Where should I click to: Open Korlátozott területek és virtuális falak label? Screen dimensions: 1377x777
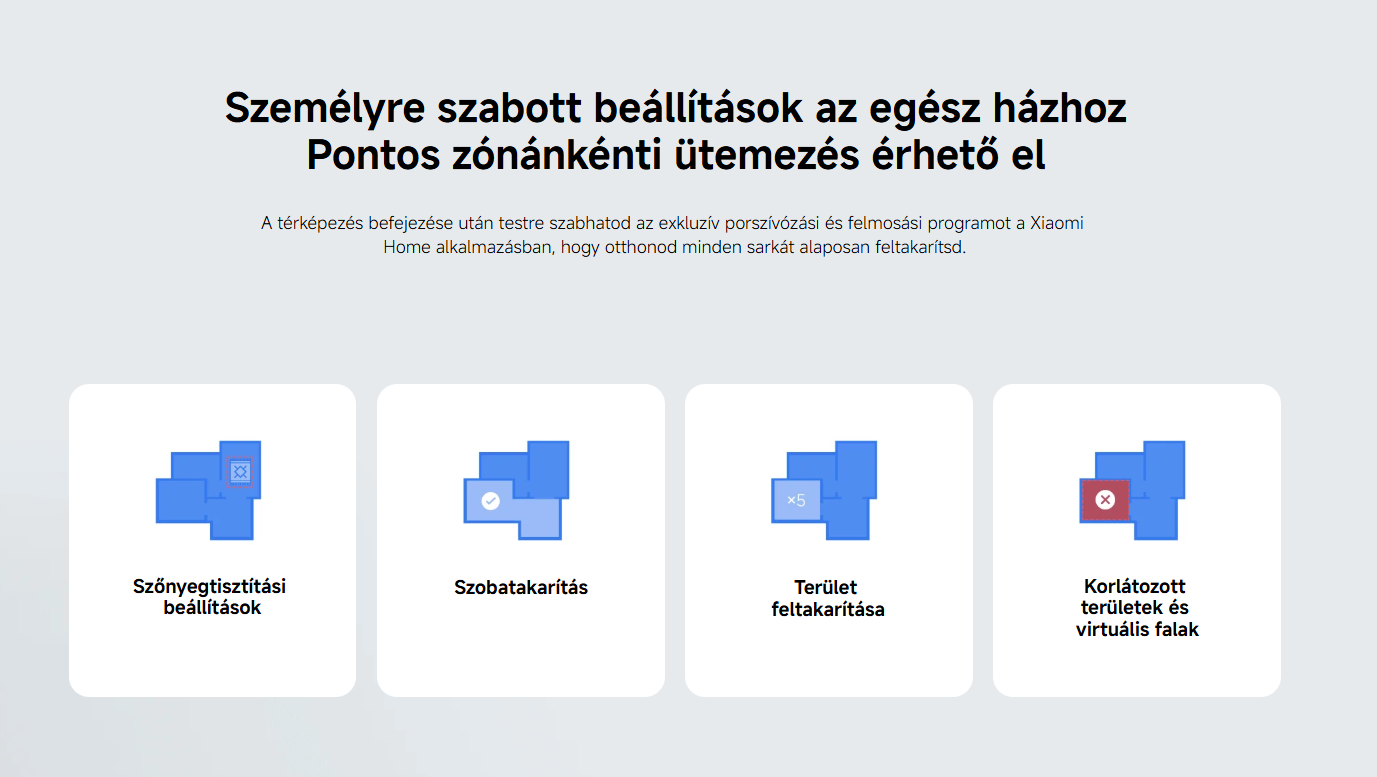coord(1137,608)
